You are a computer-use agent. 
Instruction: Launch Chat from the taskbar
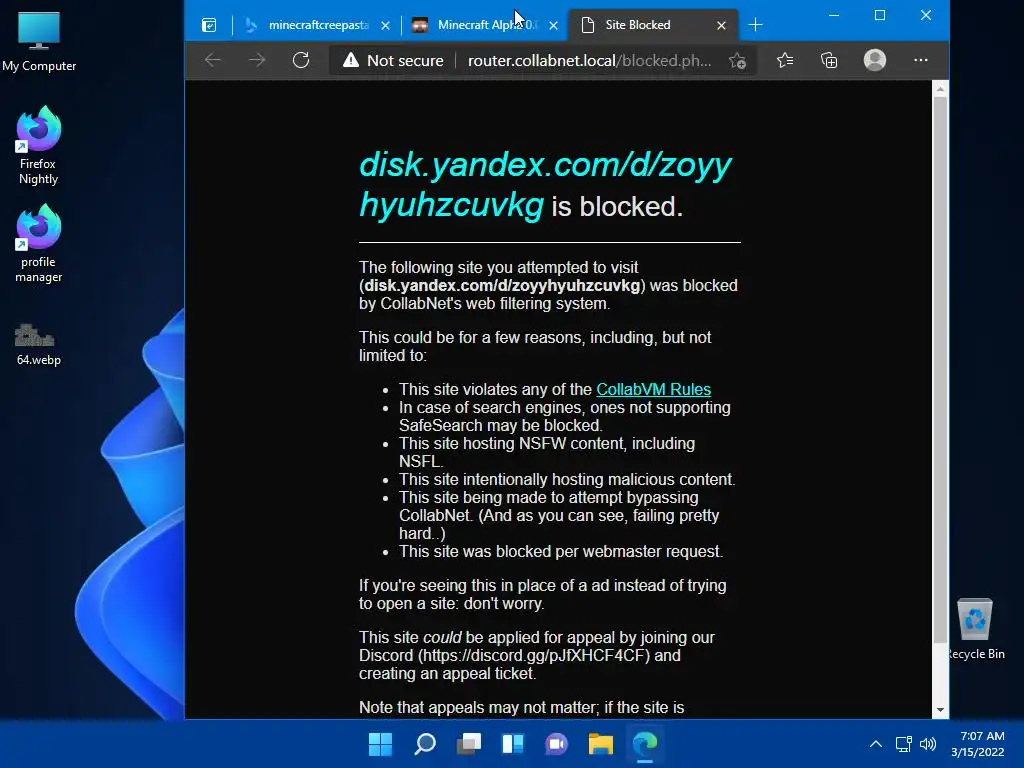tap(556, 744)
